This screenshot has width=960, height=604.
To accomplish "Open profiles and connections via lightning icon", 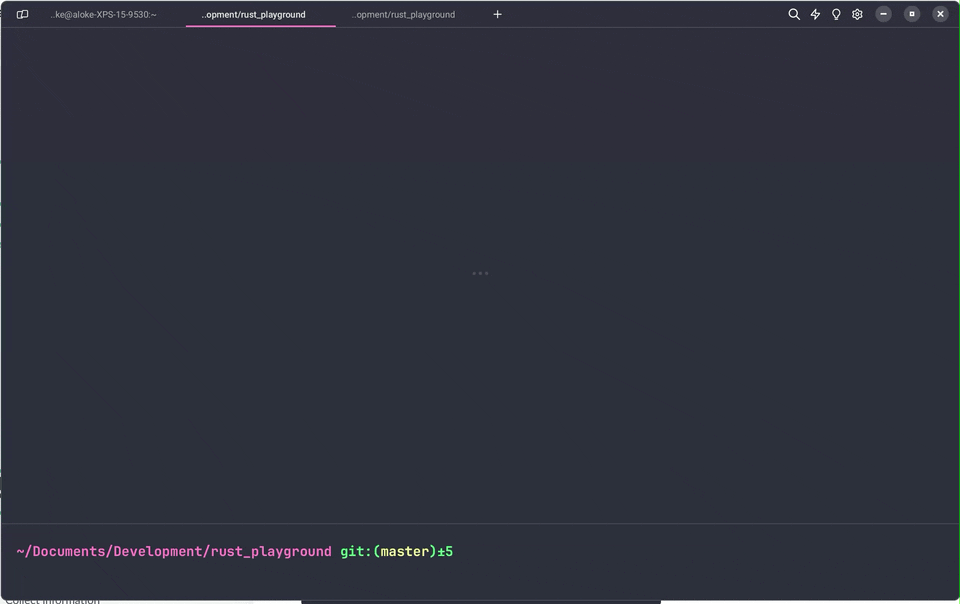I will click(x=815, y=14).
